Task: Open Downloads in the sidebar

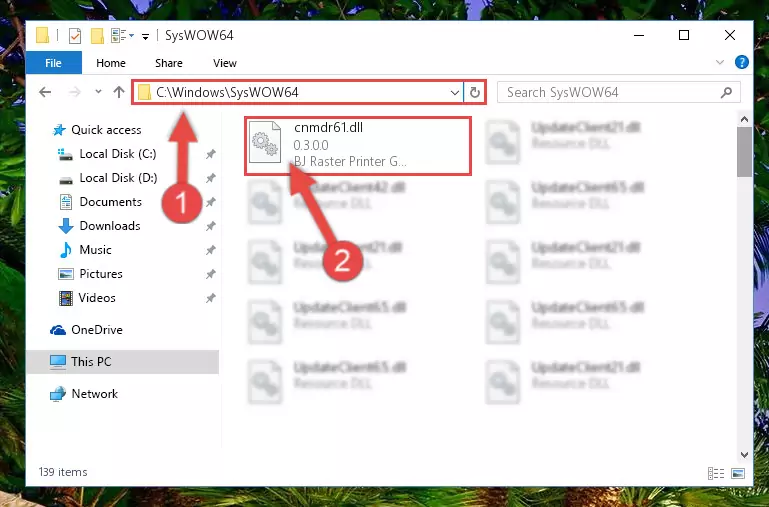Action: coord(110,226)
